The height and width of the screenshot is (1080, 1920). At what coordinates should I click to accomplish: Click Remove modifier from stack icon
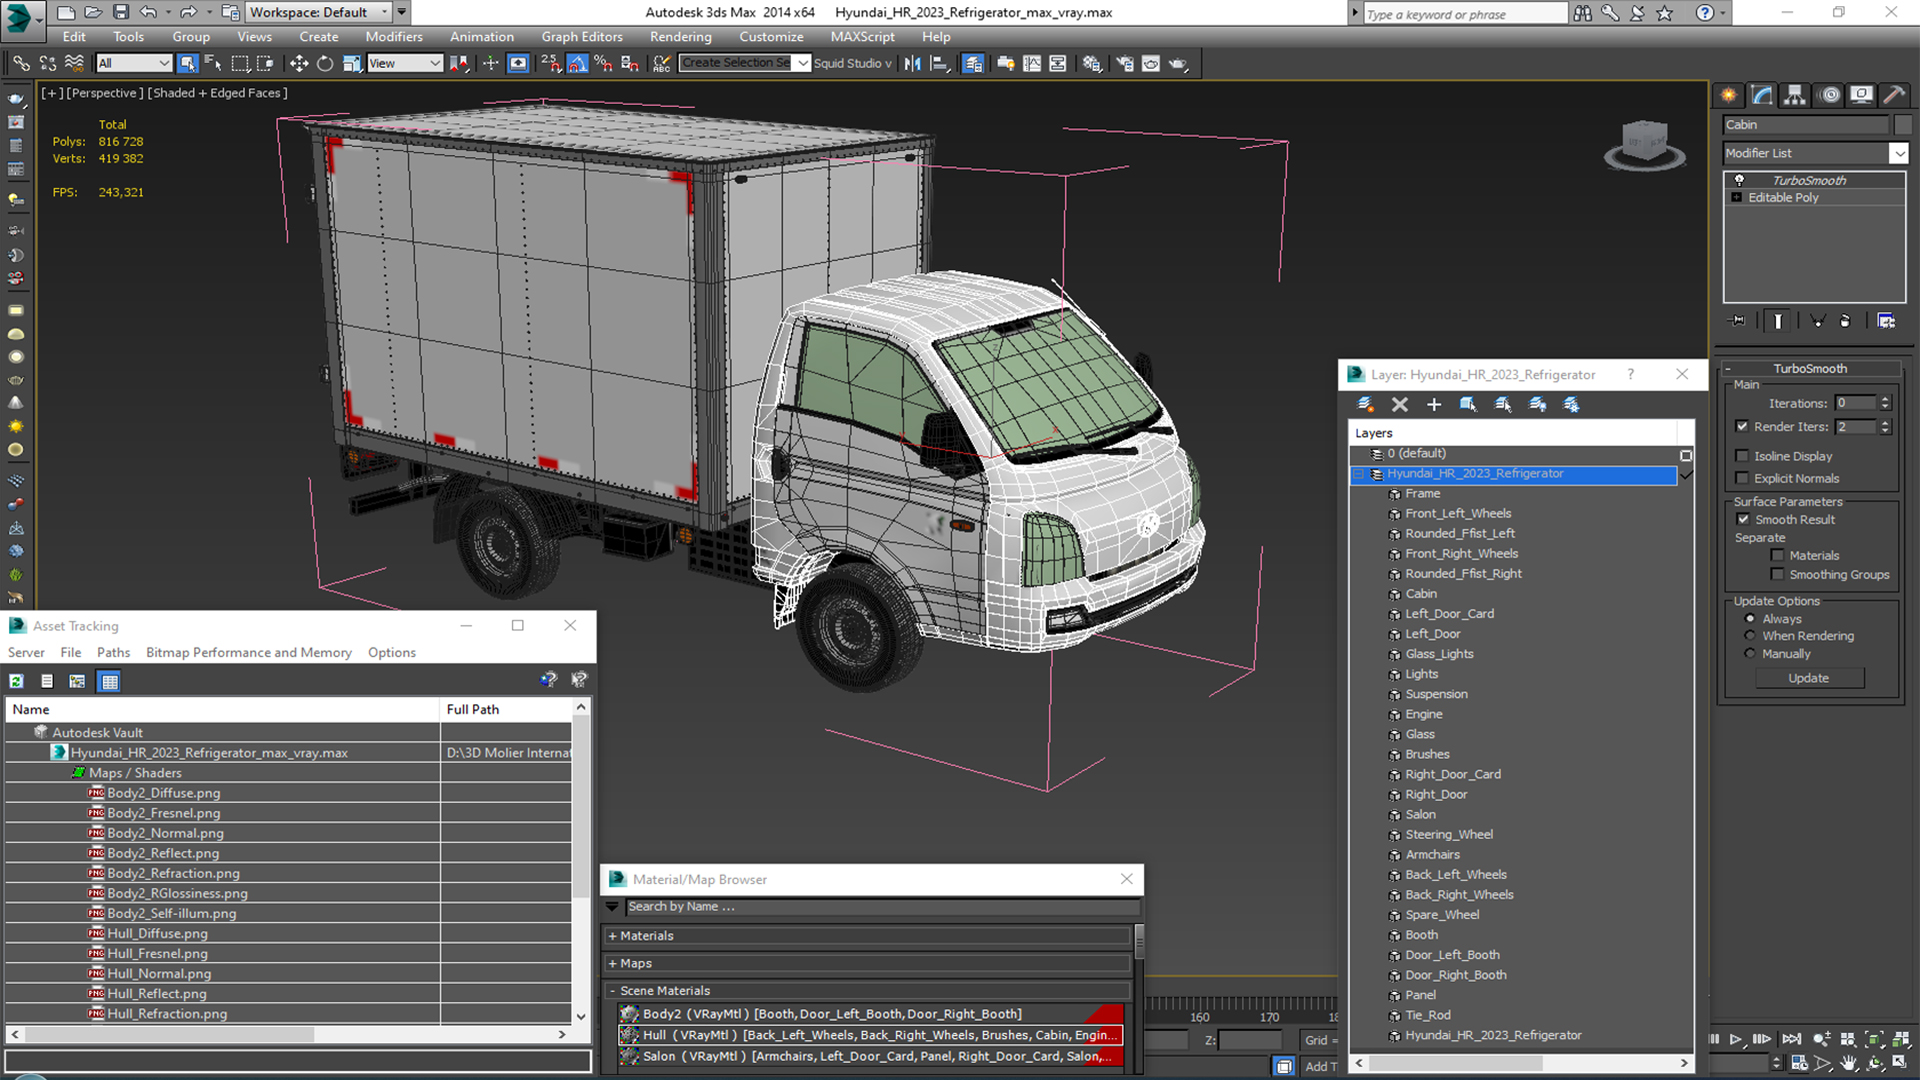coord(1845,321)
